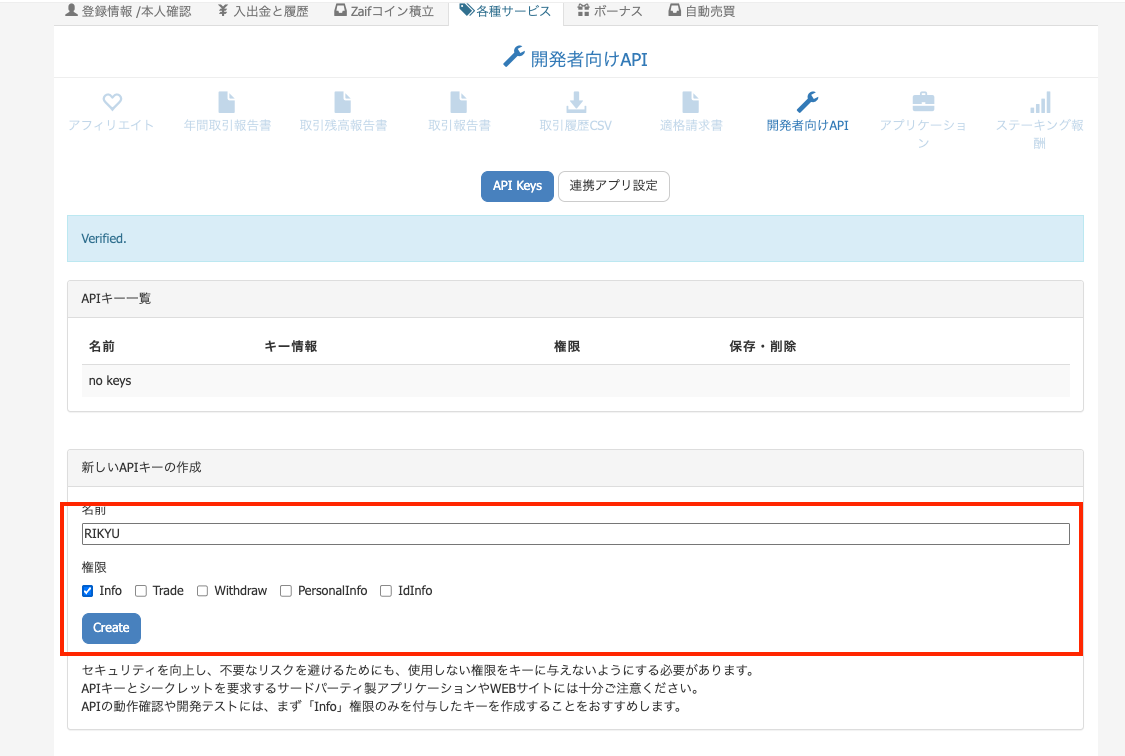Viewport: 1125px width, 756px height.
Task: Open the アプリケーション briefcase icon
Action: pos(923,102)
